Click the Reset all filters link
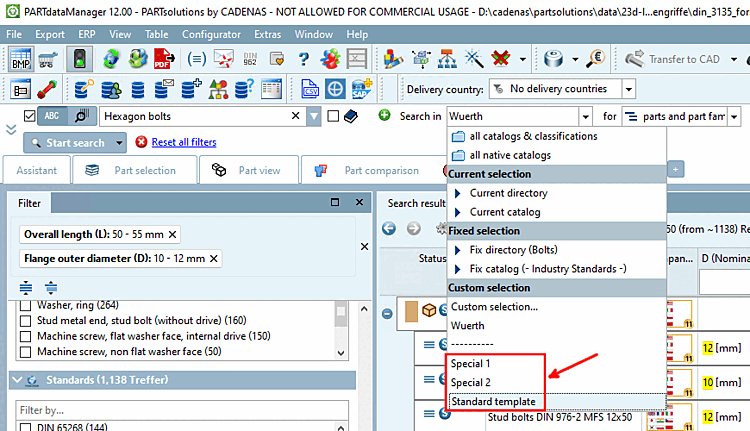This screenshot has width=750, height=431. click(x=184, y=142)
